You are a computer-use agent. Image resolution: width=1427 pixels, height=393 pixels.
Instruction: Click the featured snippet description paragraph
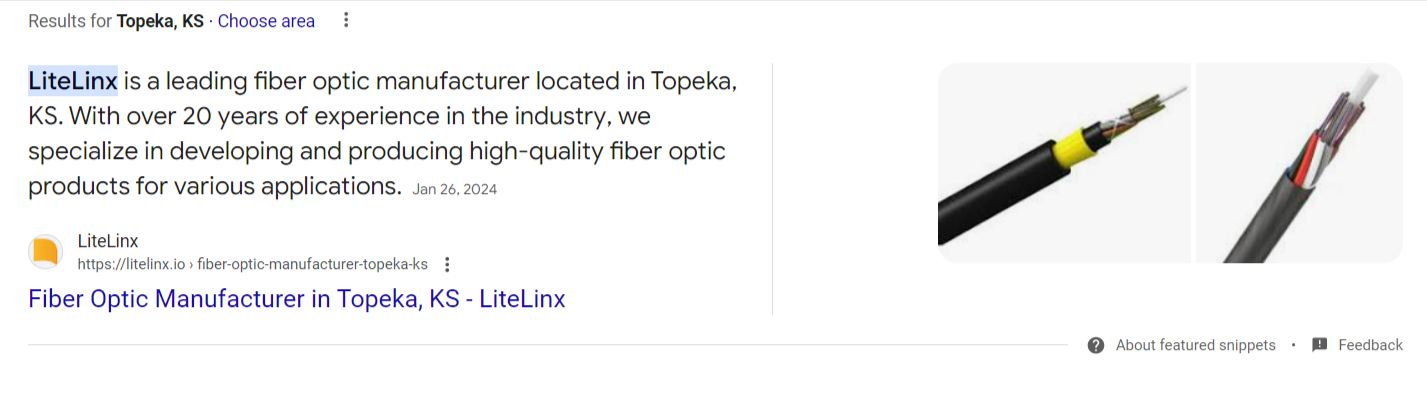[x=383, y=133]
